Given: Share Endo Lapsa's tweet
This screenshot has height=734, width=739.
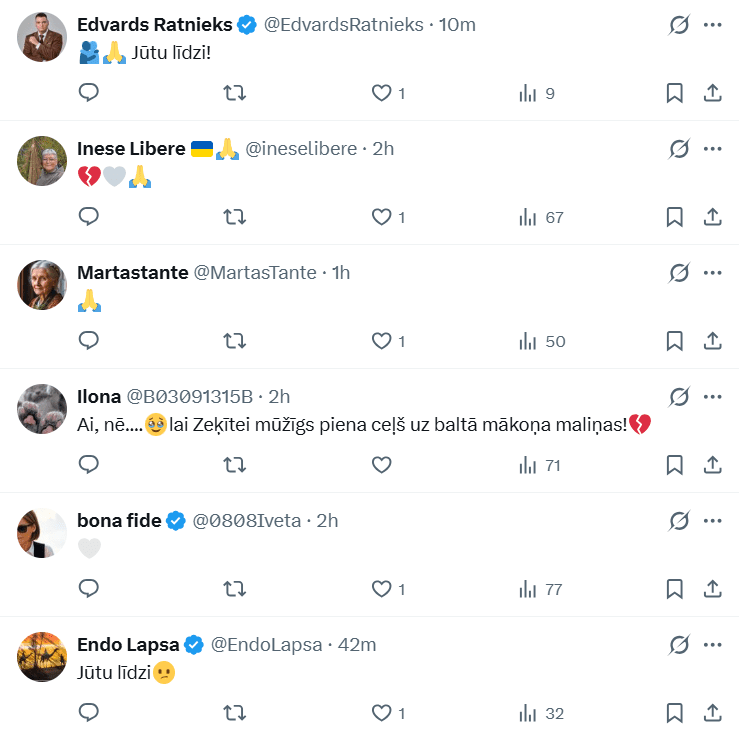Looking at the screenshot, I should pos(713,713).
